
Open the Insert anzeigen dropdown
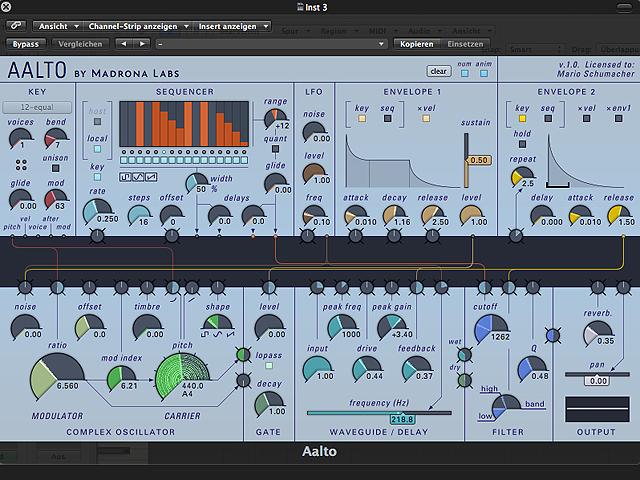click(x=233, y=26)
